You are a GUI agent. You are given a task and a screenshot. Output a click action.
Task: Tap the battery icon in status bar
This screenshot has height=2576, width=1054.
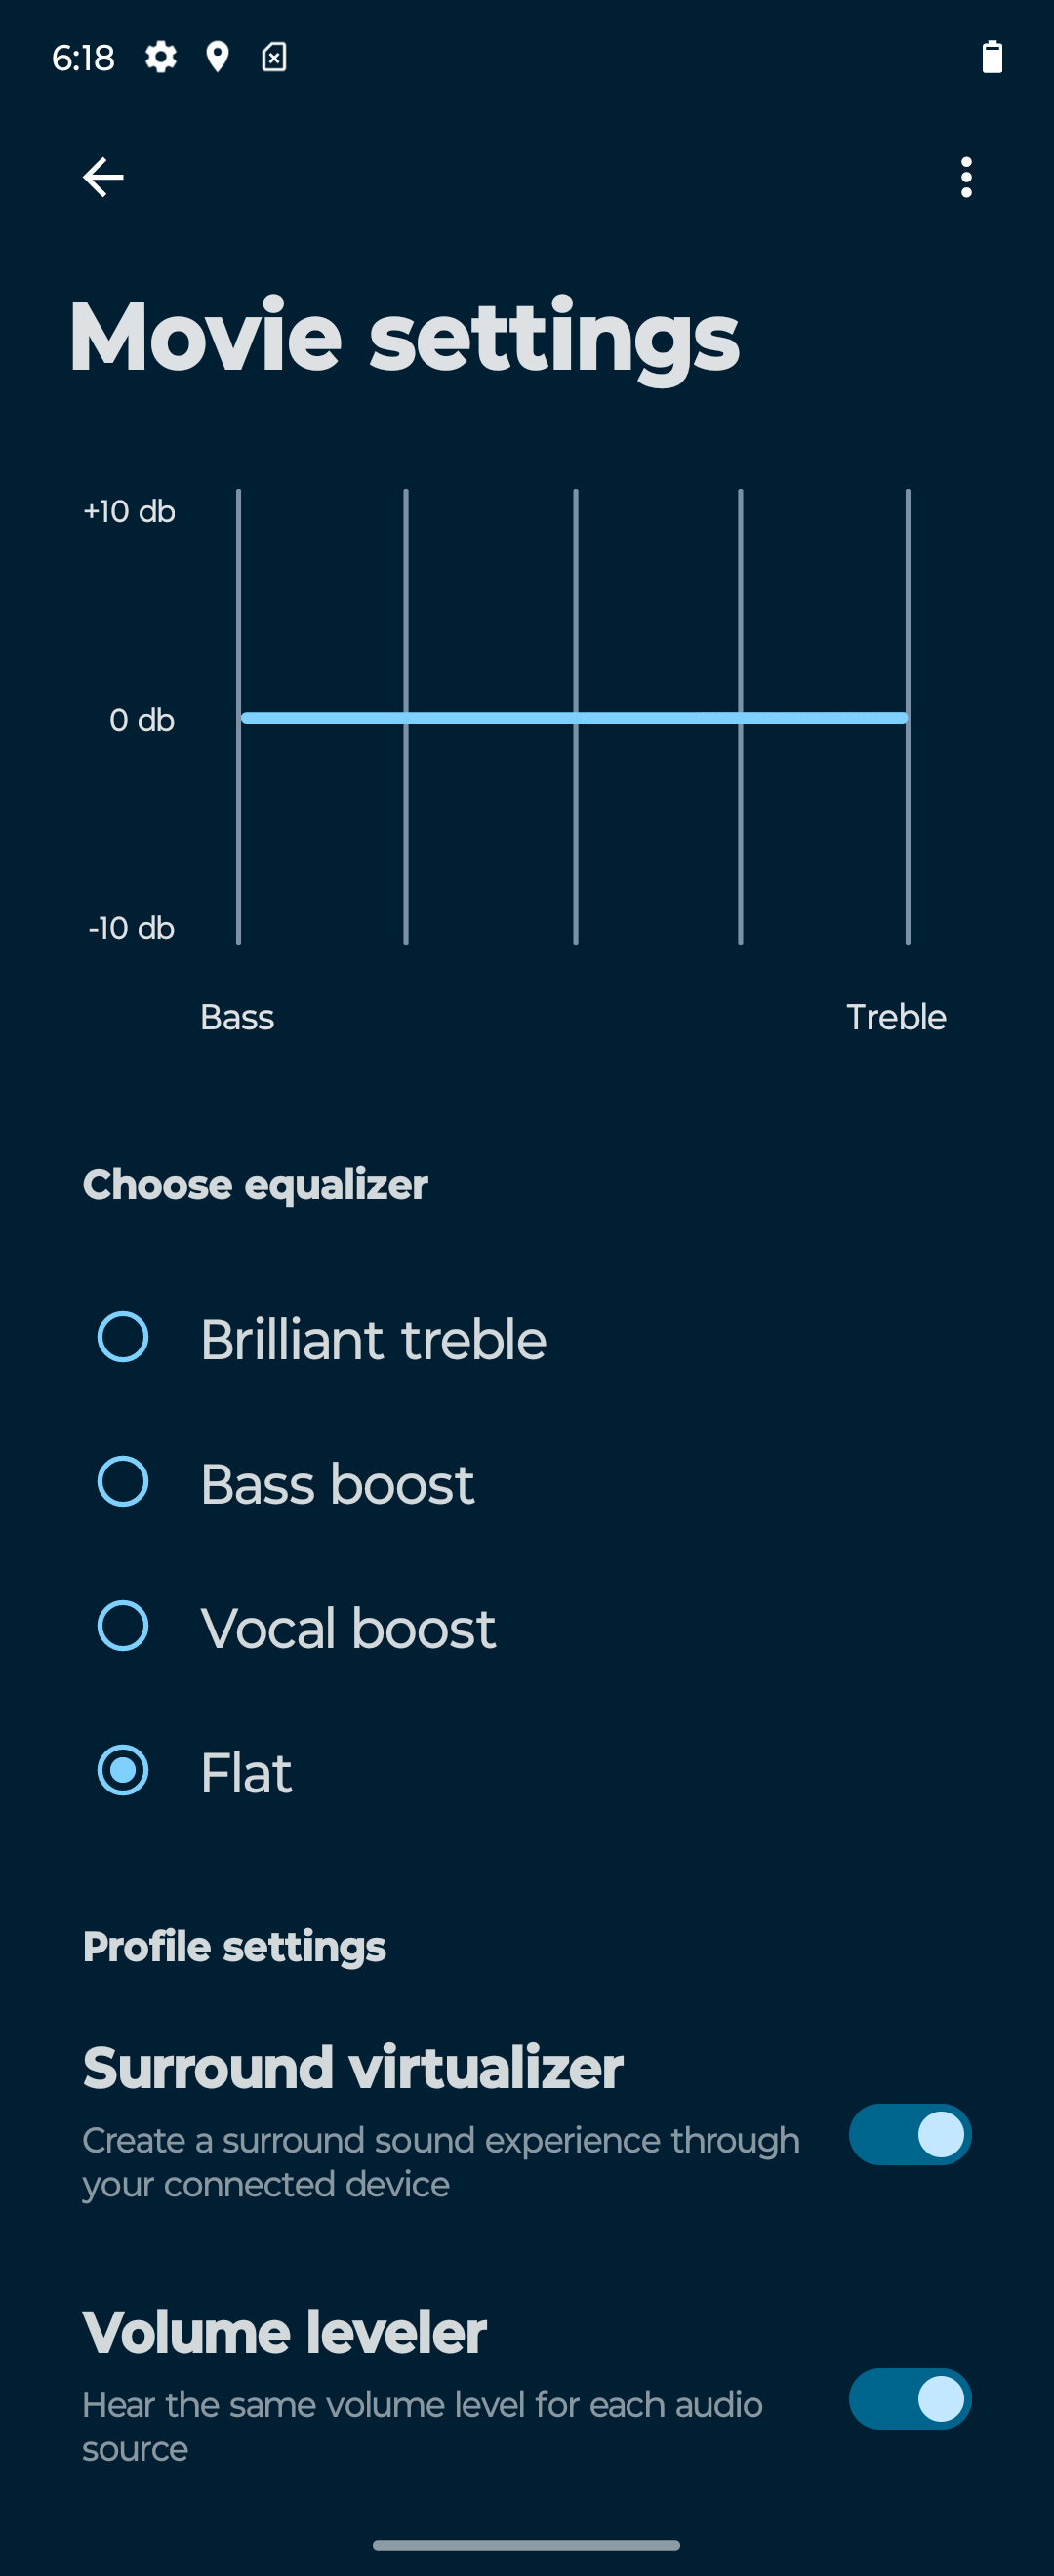coord(992,57)
